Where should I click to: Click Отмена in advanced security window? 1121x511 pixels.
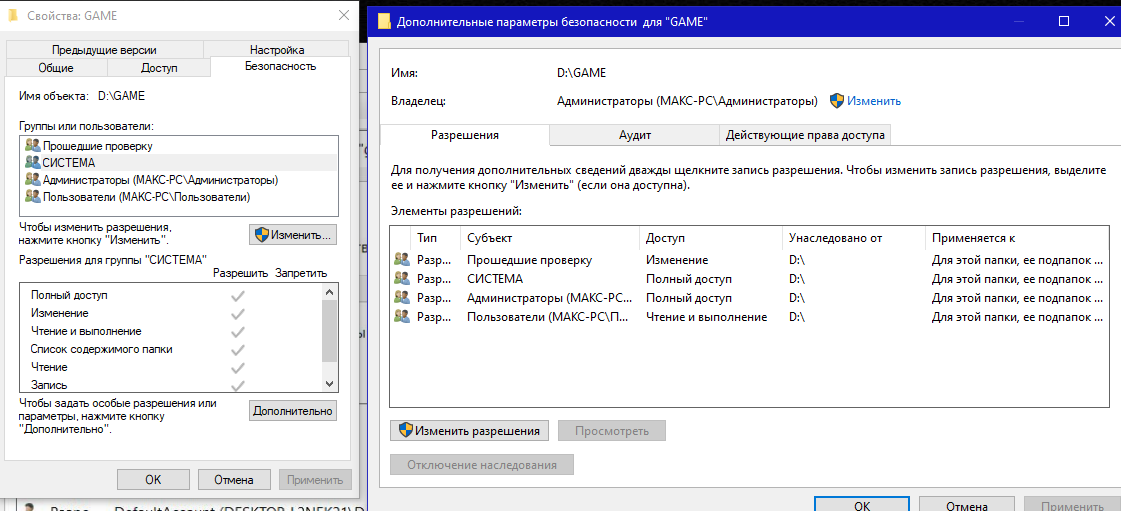[x=967, y=505]
